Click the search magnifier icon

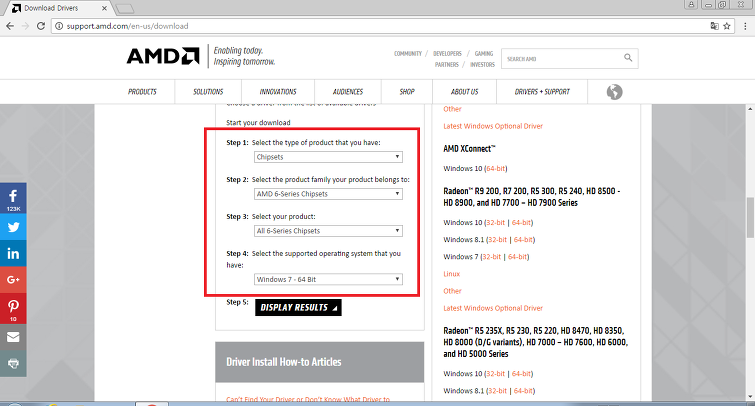point(628,58)
